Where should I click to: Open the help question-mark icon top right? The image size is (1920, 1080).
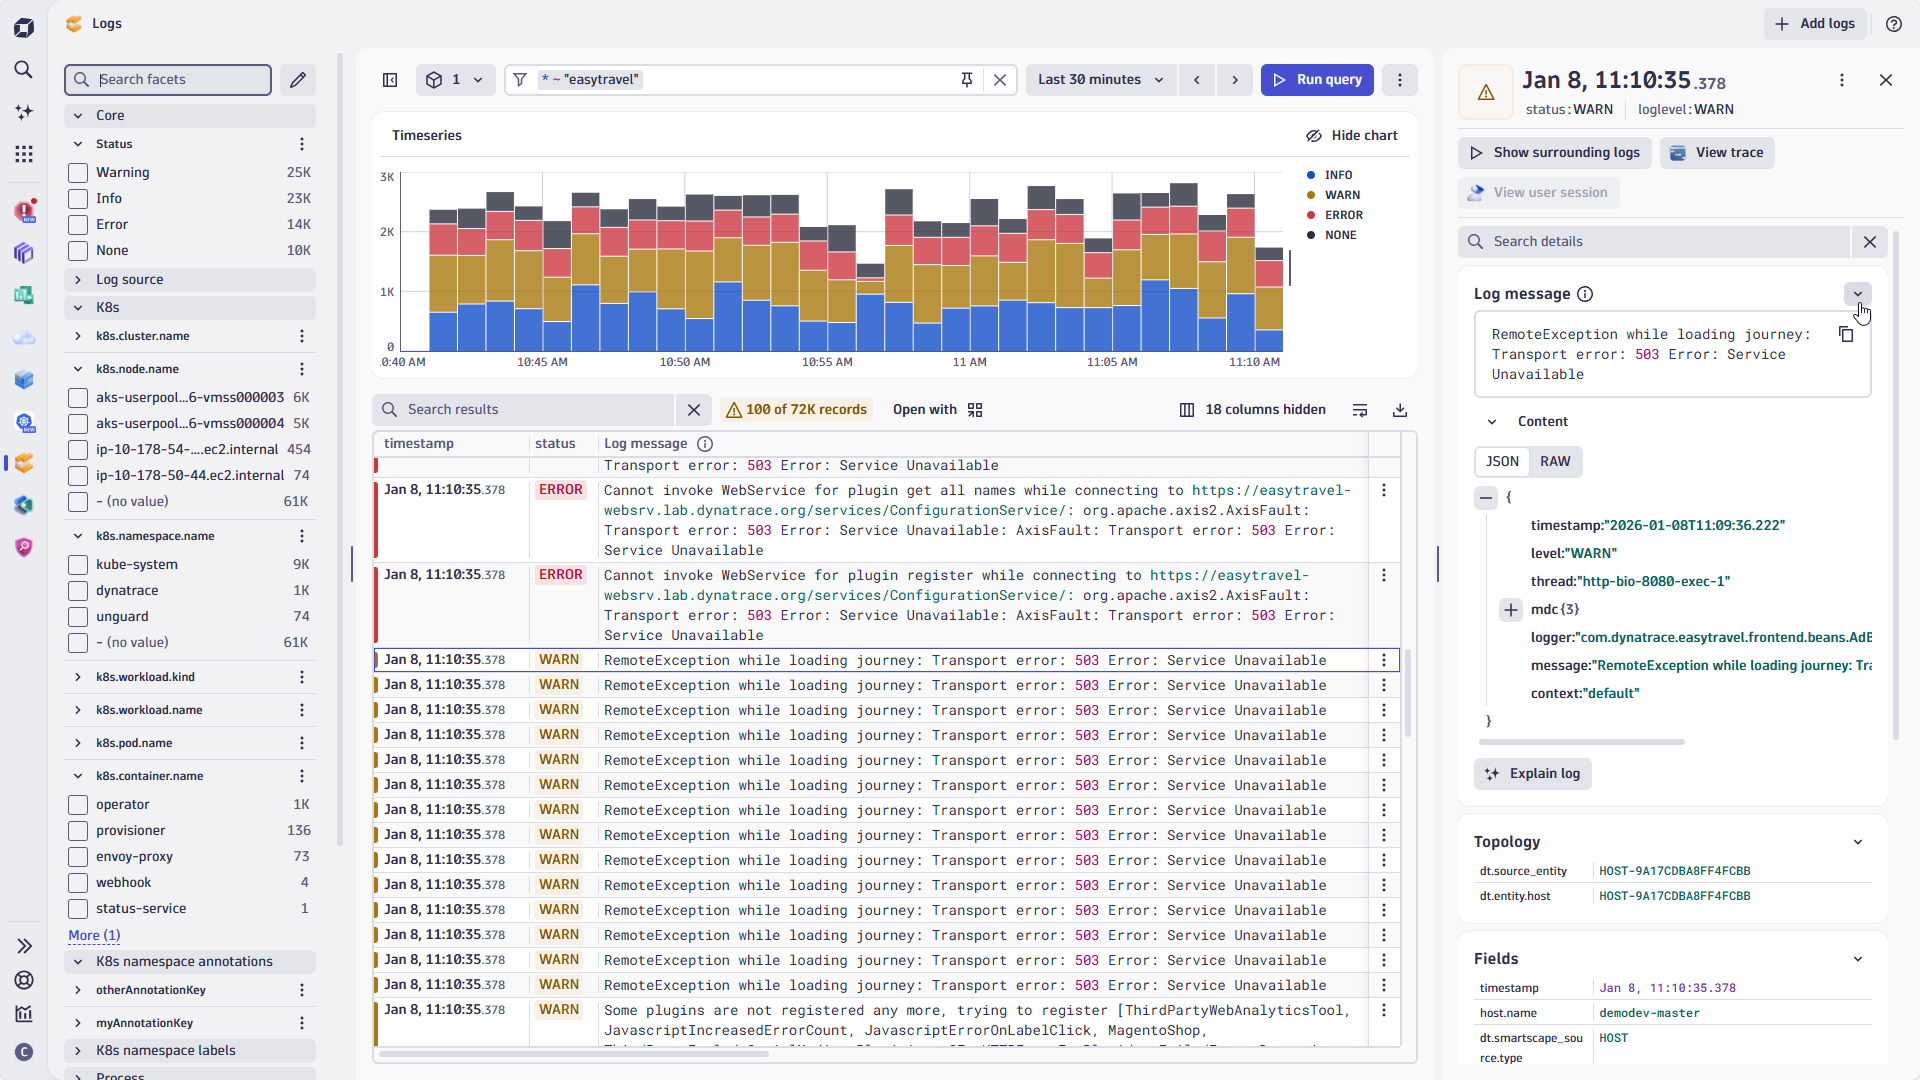[x=1893, y=23]
